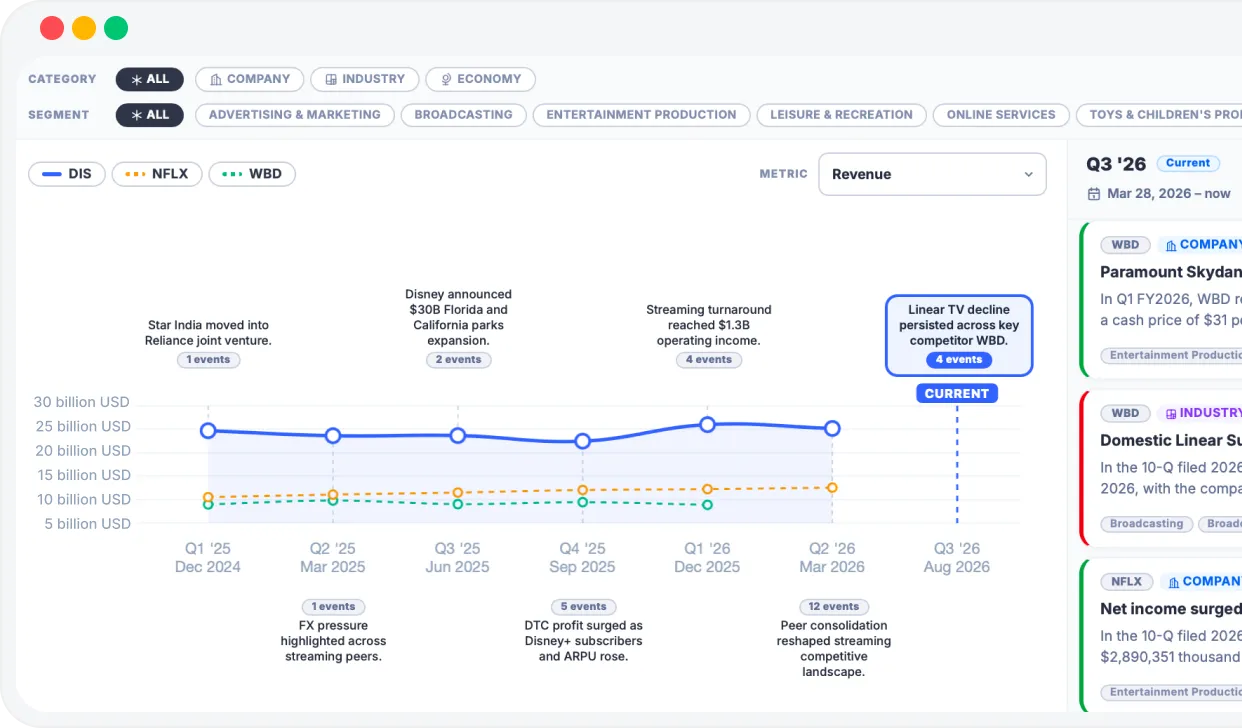Screen dimensions: 1242x728
Task: Click the NFLX tag on Net income card
Action: (x=1127, y=581)
